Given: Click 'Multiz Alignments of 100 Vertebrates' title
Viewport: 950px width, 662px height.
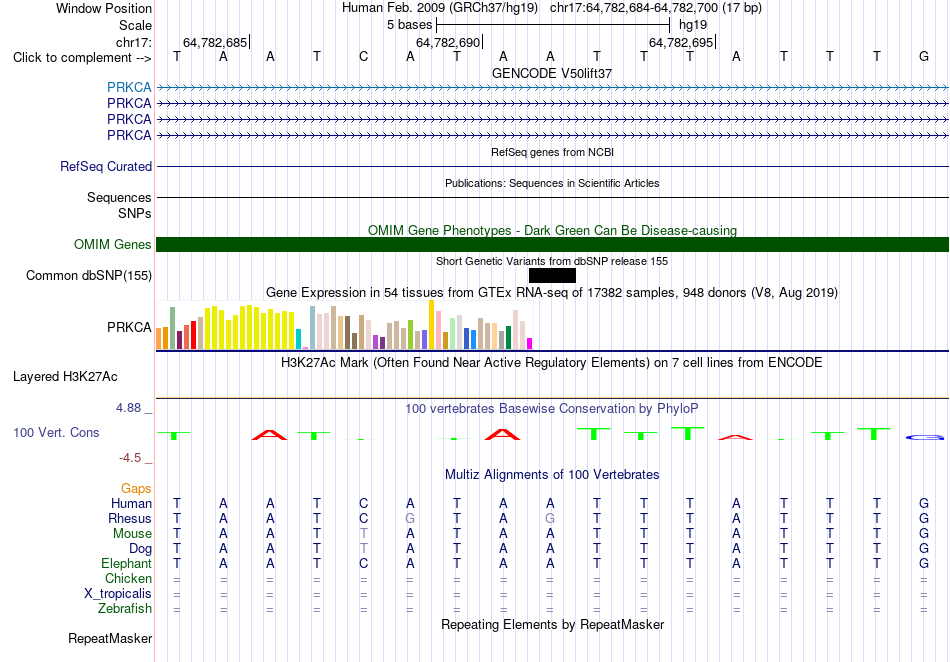Looking at the screenshot, I should [x=552, y=474].
